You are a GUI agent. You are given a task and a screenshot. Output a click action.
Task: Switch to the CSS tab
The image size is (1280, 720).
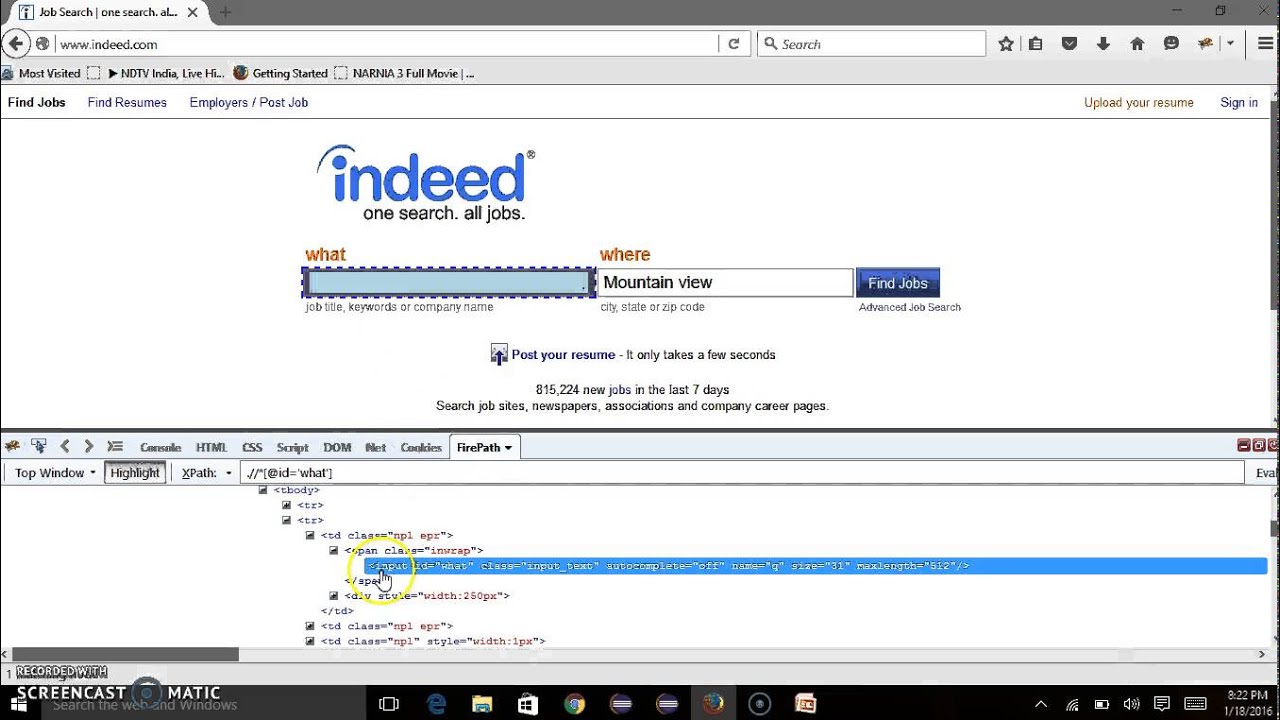click(x=252, y=447)
